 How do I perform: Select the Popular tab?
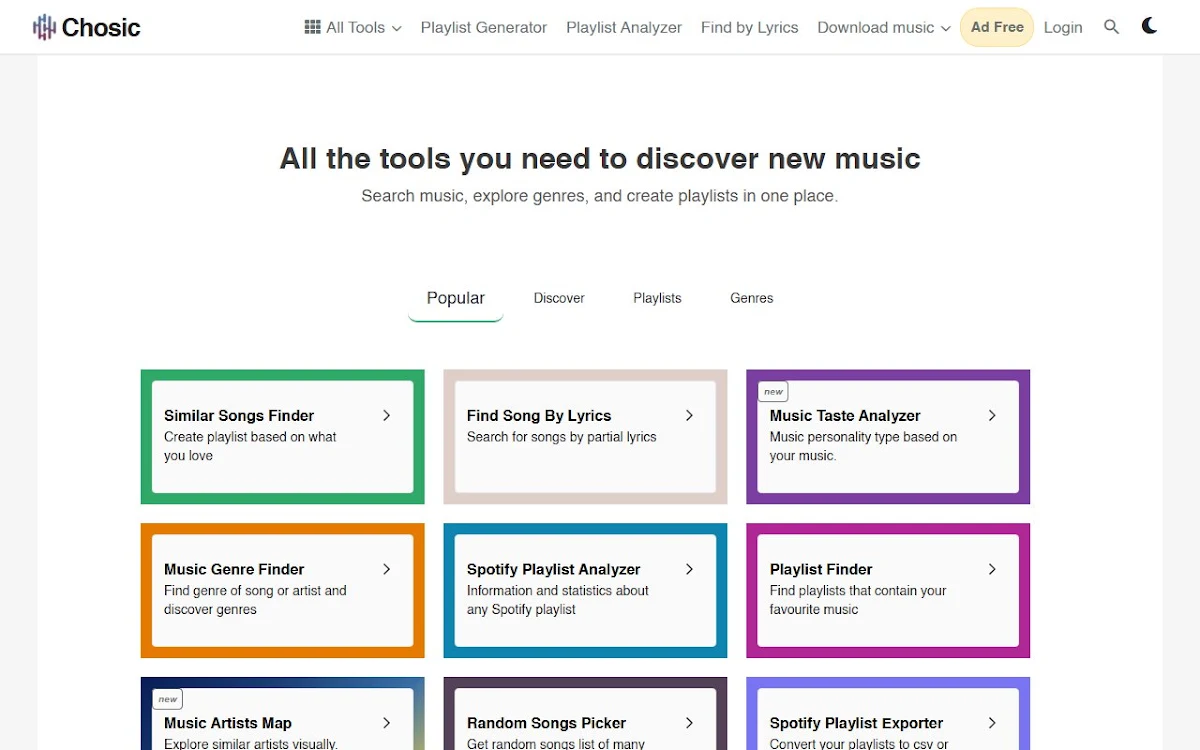click(456, 298)
